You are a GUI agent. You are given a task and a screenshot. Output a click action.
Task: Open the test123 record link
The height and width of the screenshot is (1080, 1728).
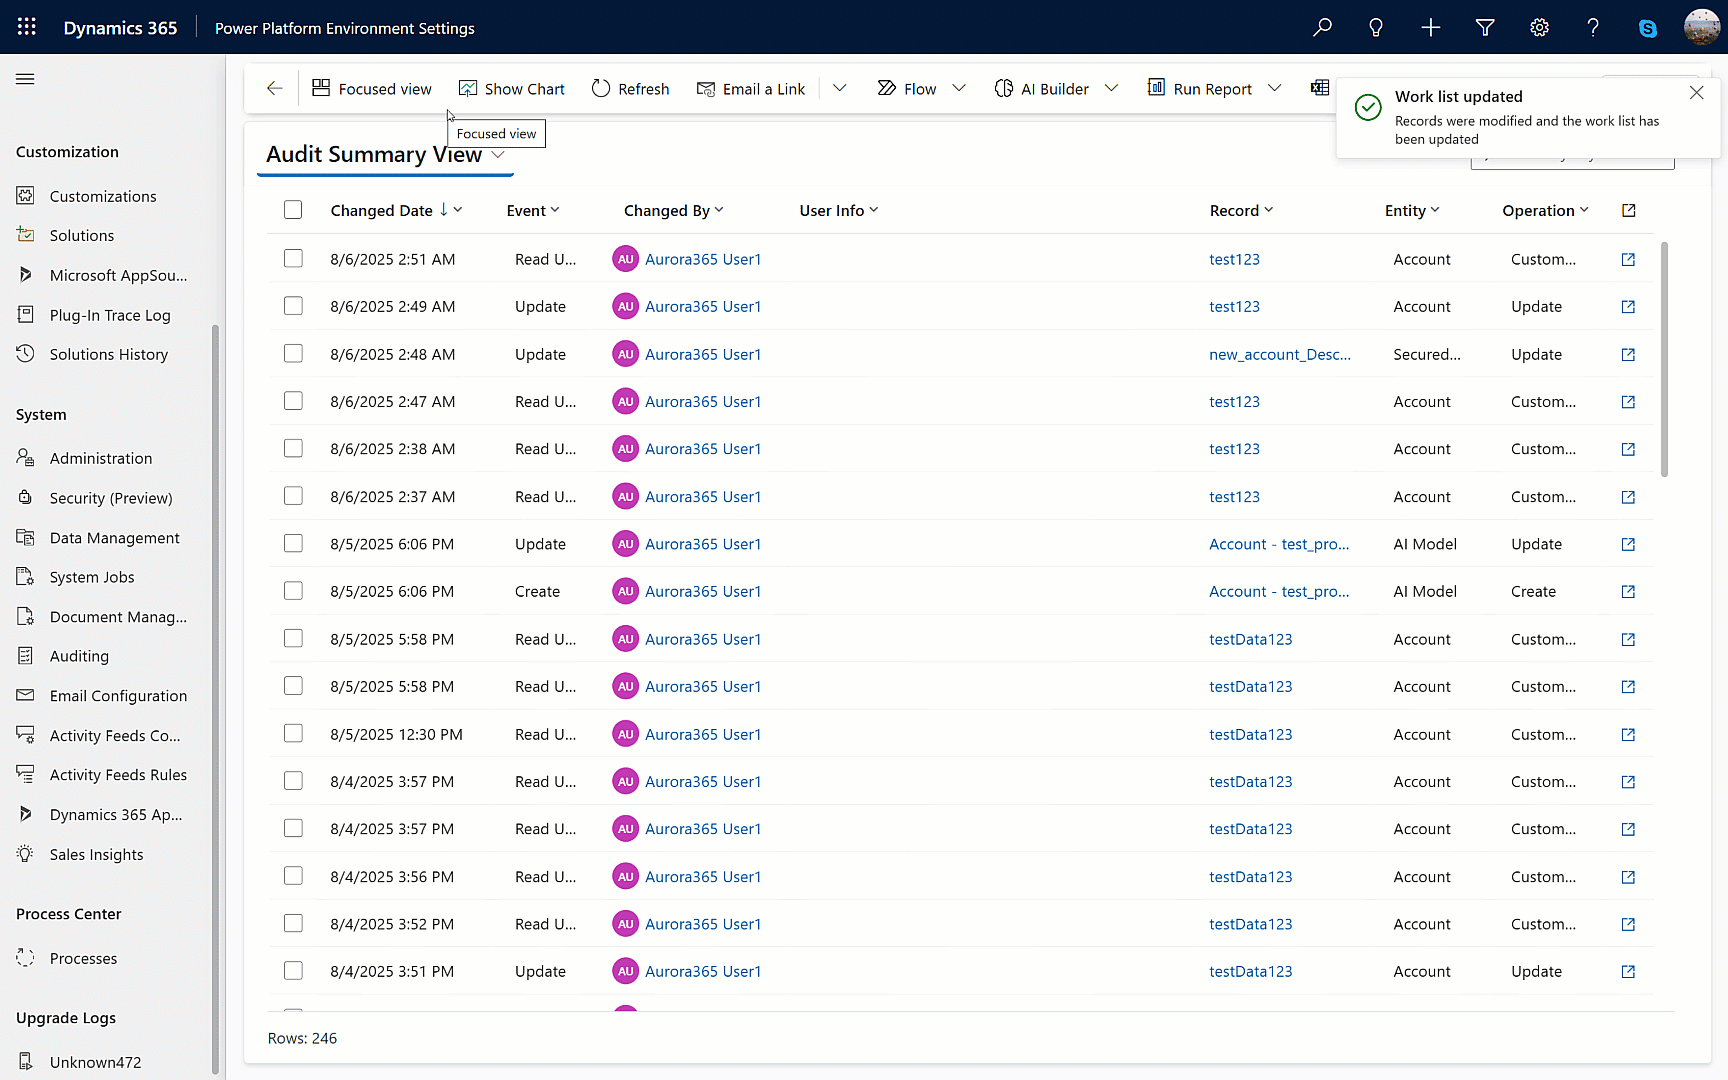[x=1234, y=258]
